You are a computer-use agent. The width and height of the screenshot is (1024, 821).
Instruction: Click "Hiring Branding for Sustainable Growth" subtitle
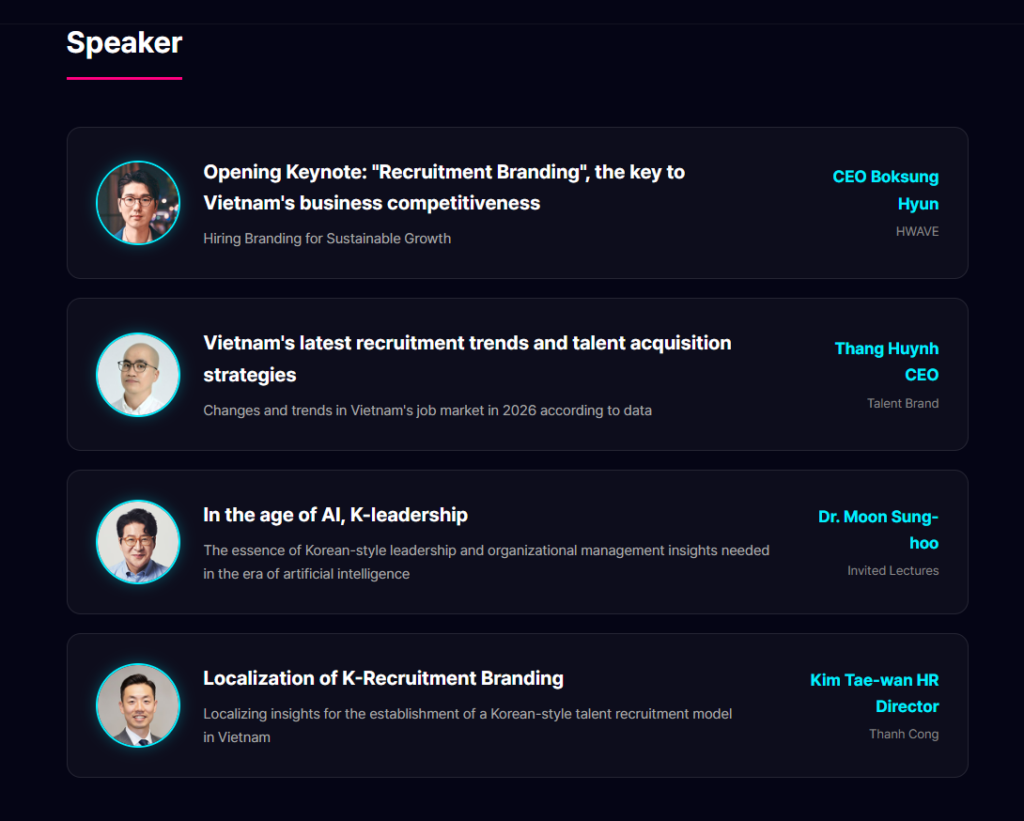pyautogui.click(x=327, y=239)
